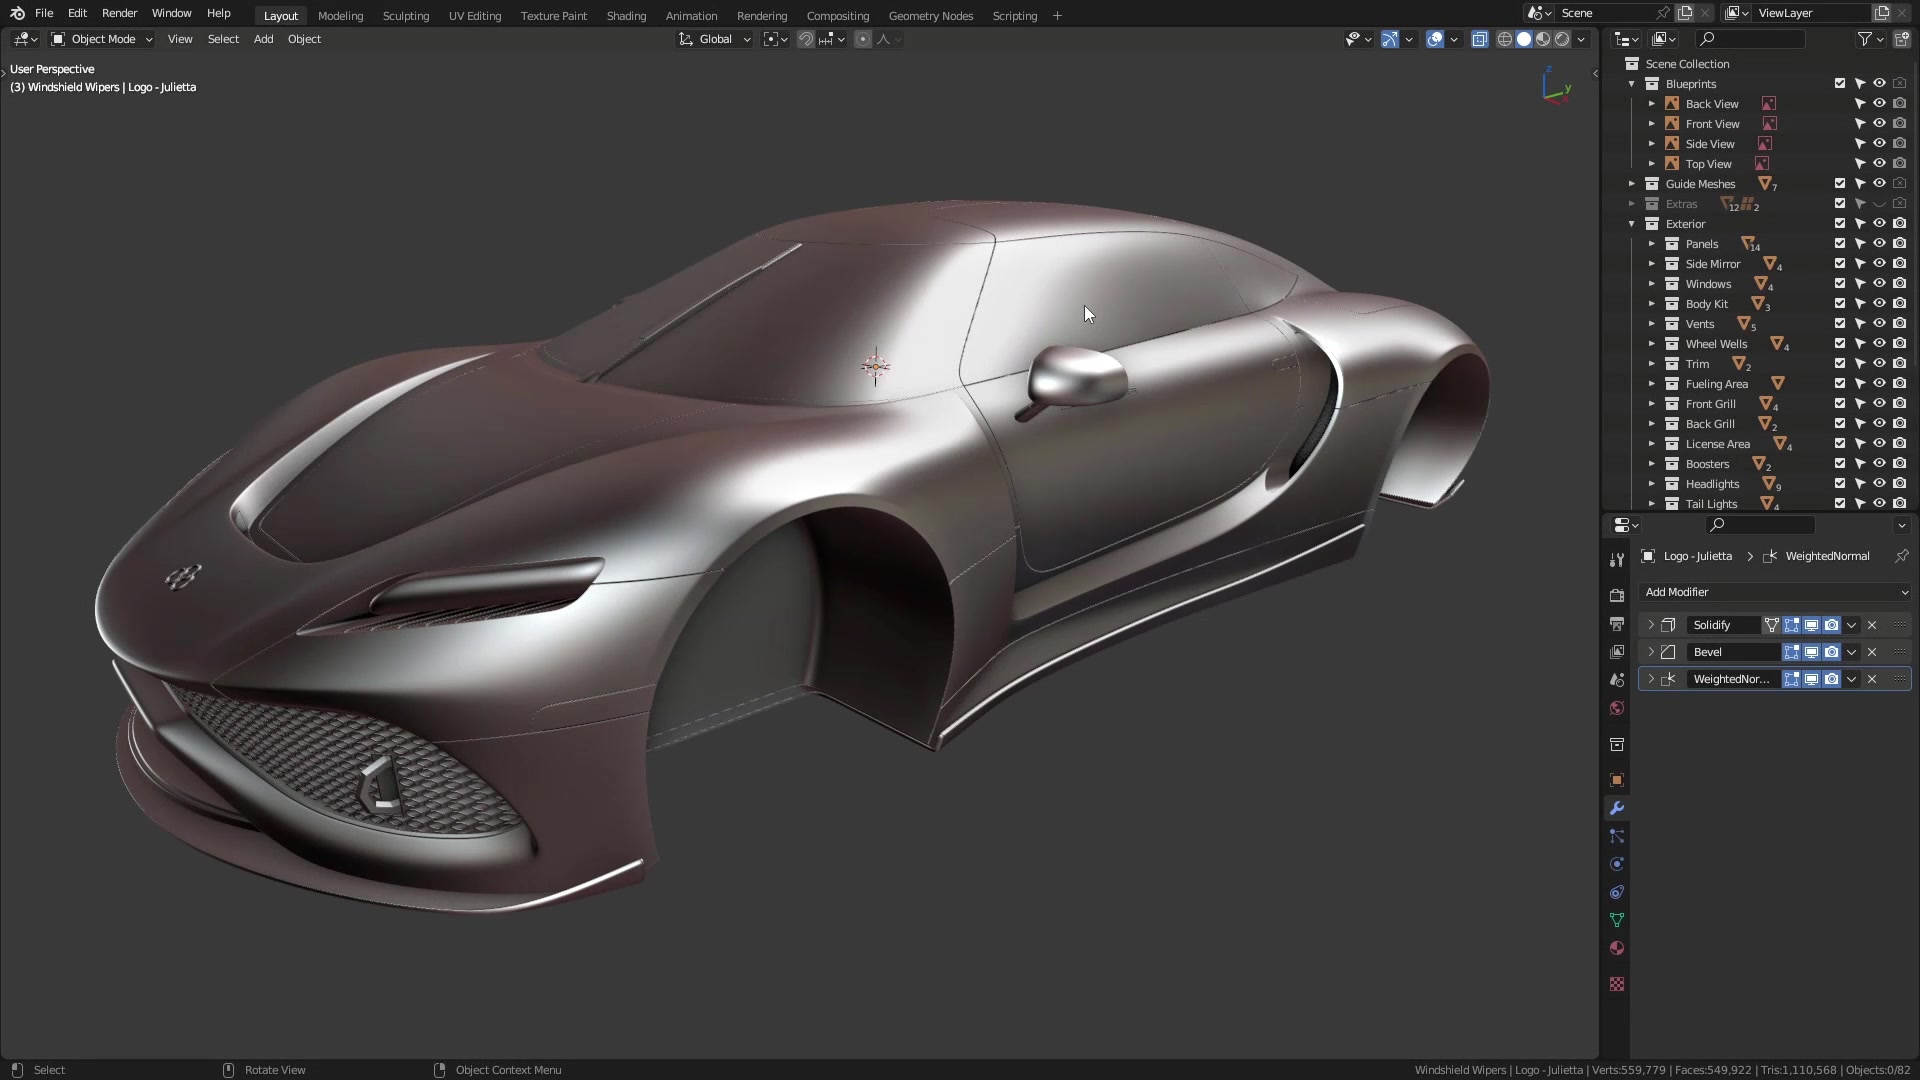Open the Object Constraints properties tab

(x=1617, y=892)
